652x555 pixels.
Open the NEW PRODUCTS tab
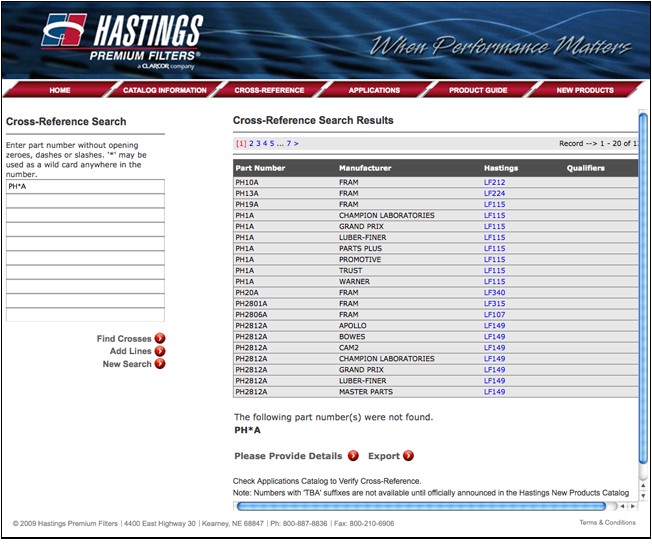tap(585, 90)
